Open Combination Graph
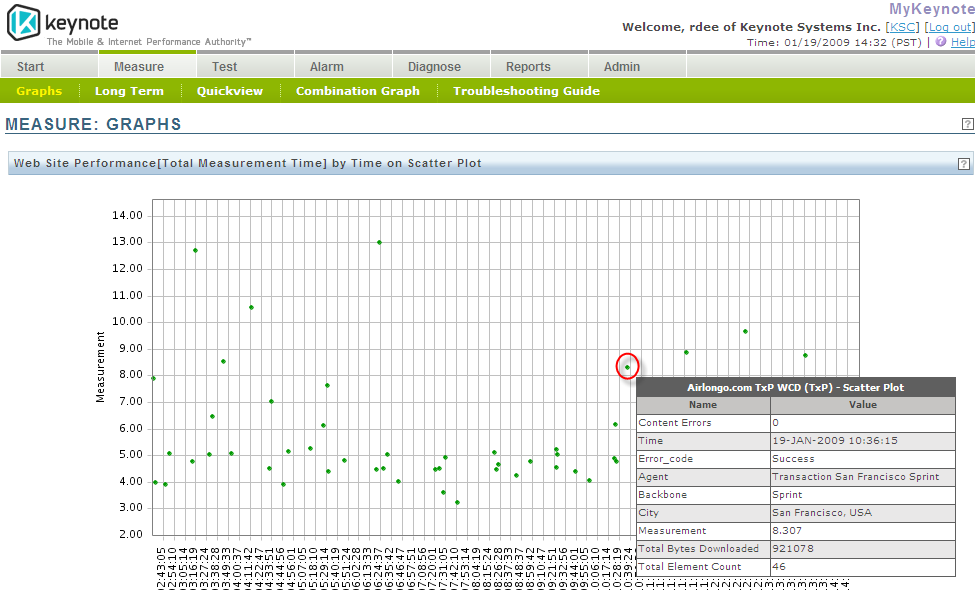This screenshot has width=975, height=590. (358, 91)
